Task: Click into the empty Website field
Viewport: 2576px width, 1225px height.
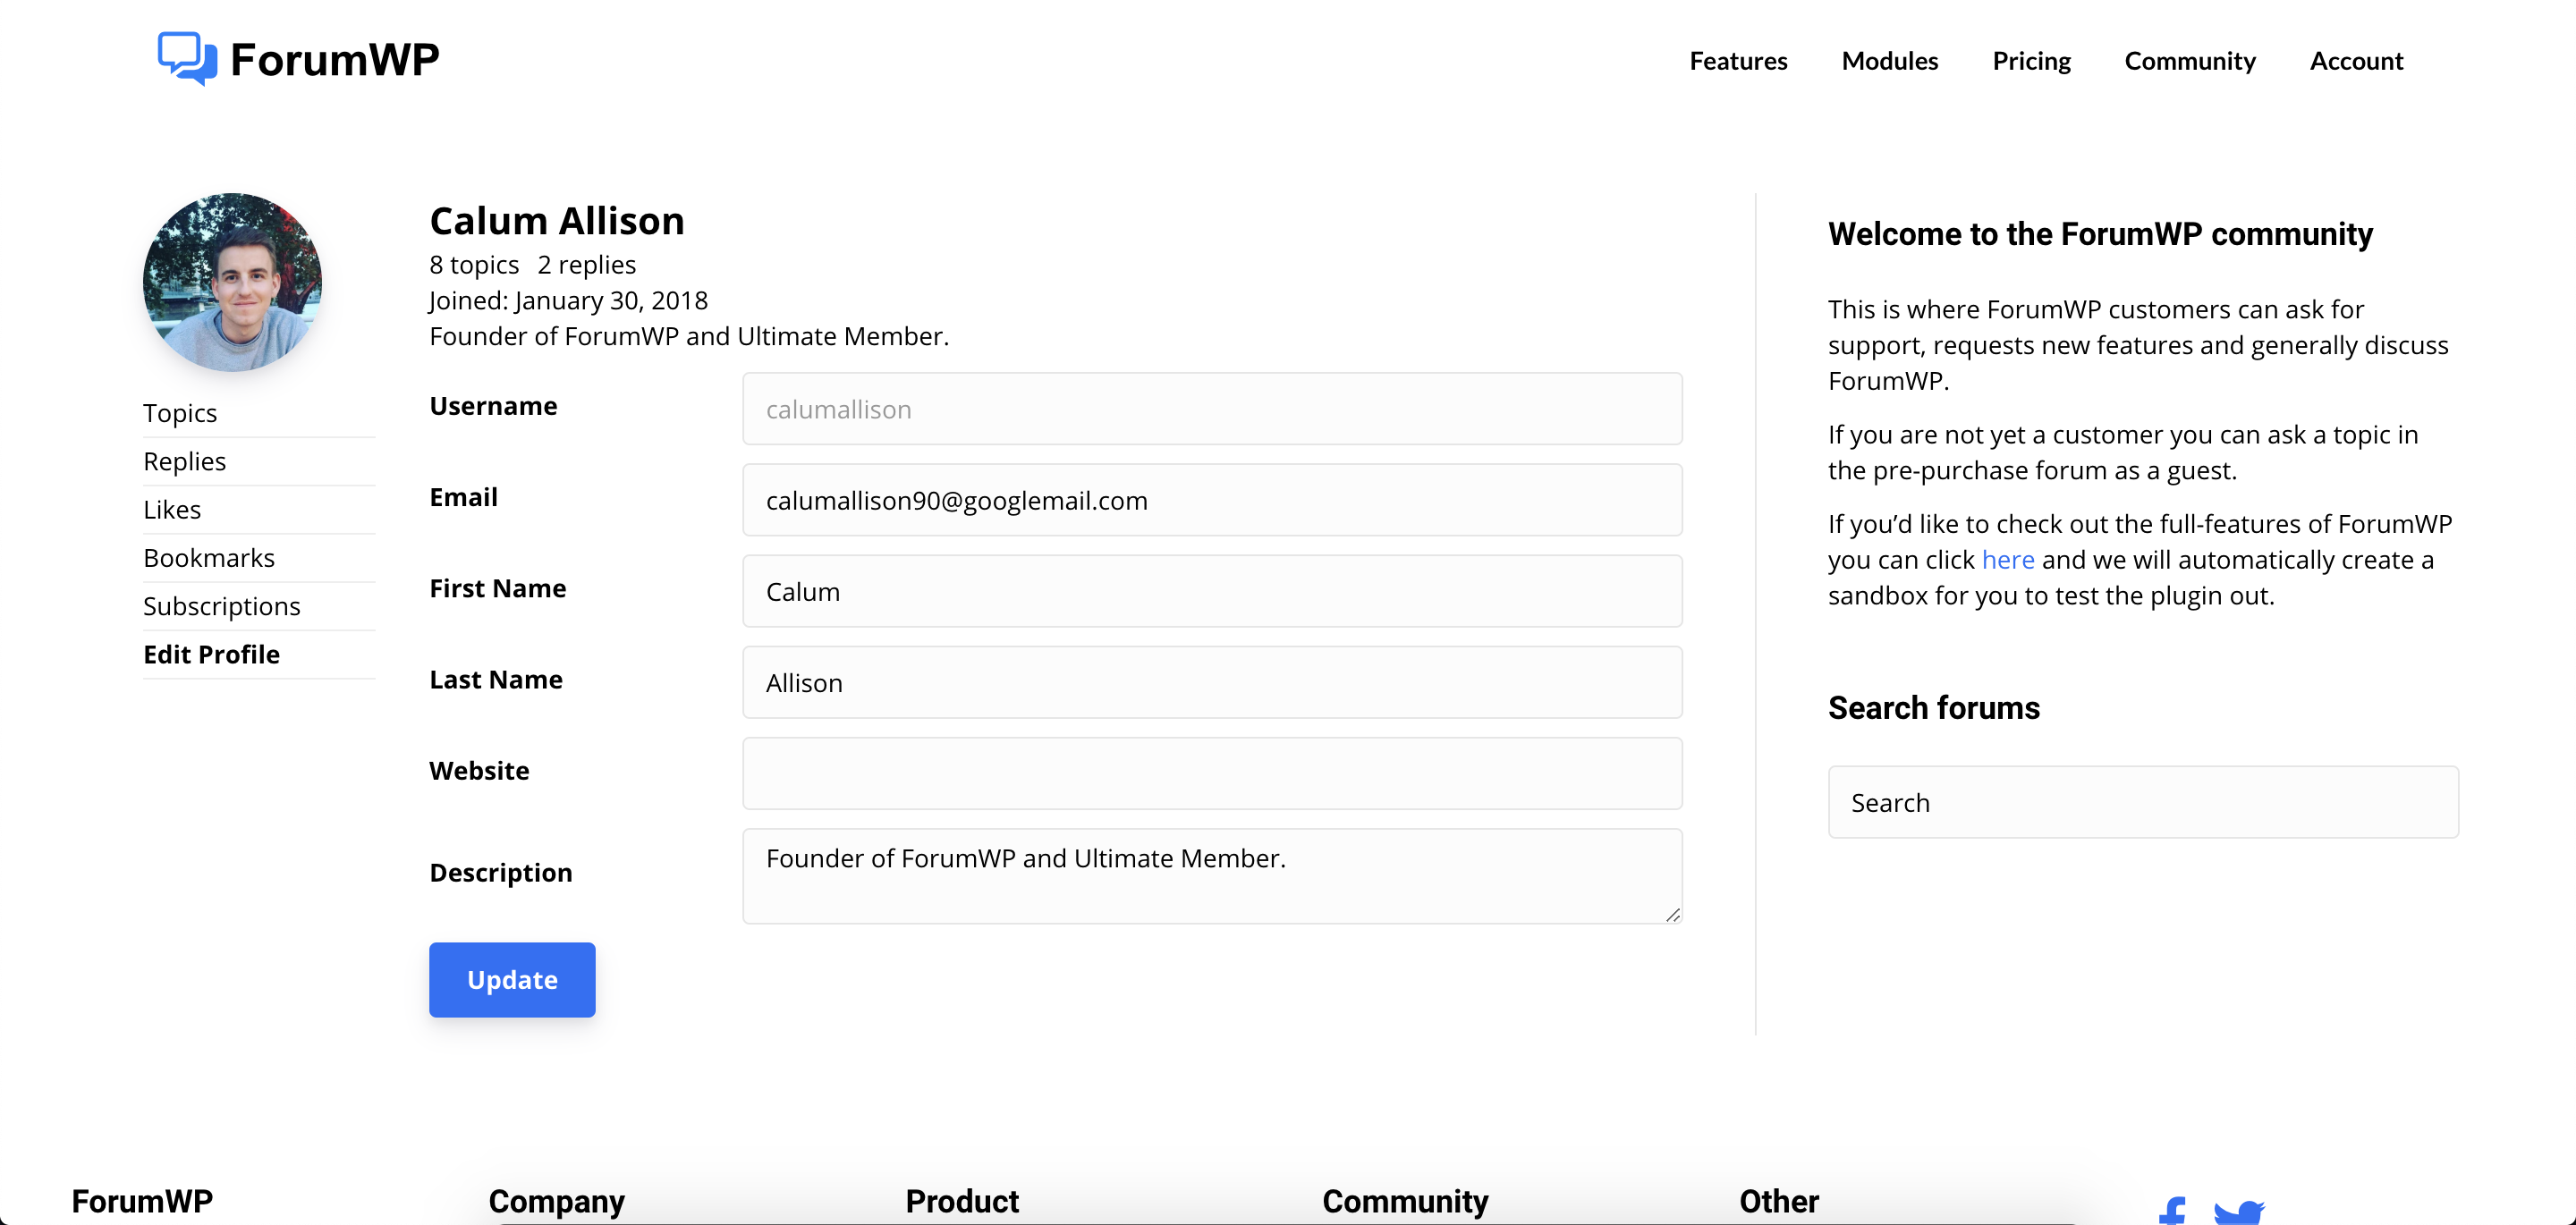Action: 1212,773
